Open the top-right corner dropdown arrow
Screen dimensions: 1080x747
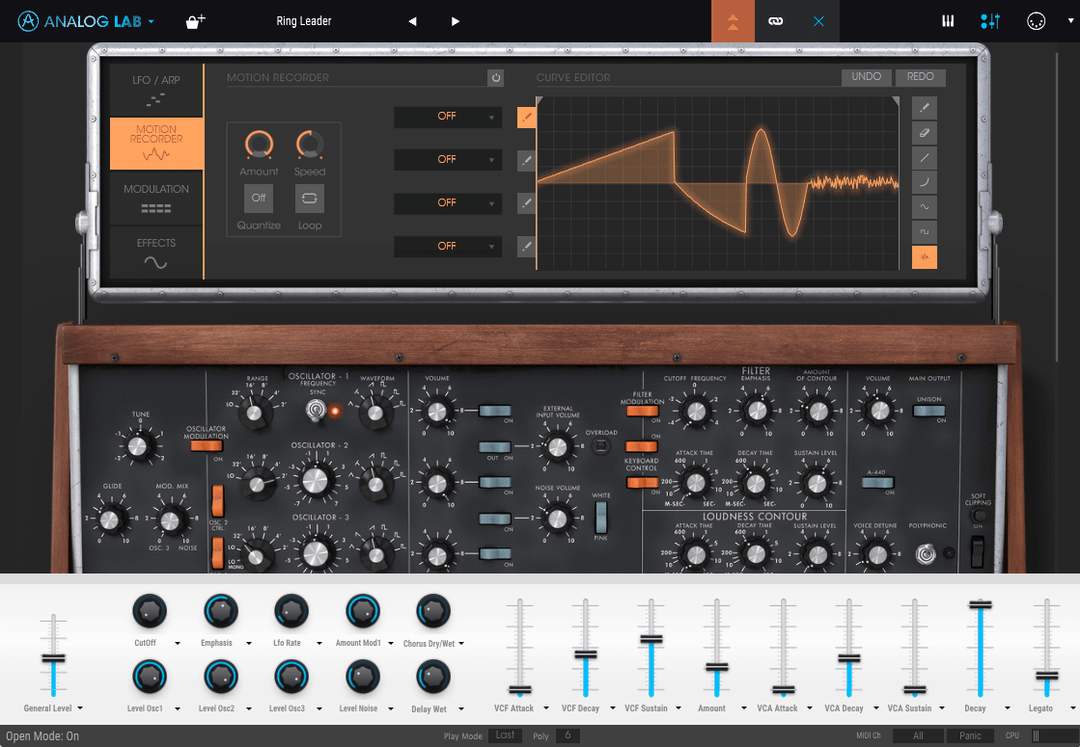(1070, 21)
